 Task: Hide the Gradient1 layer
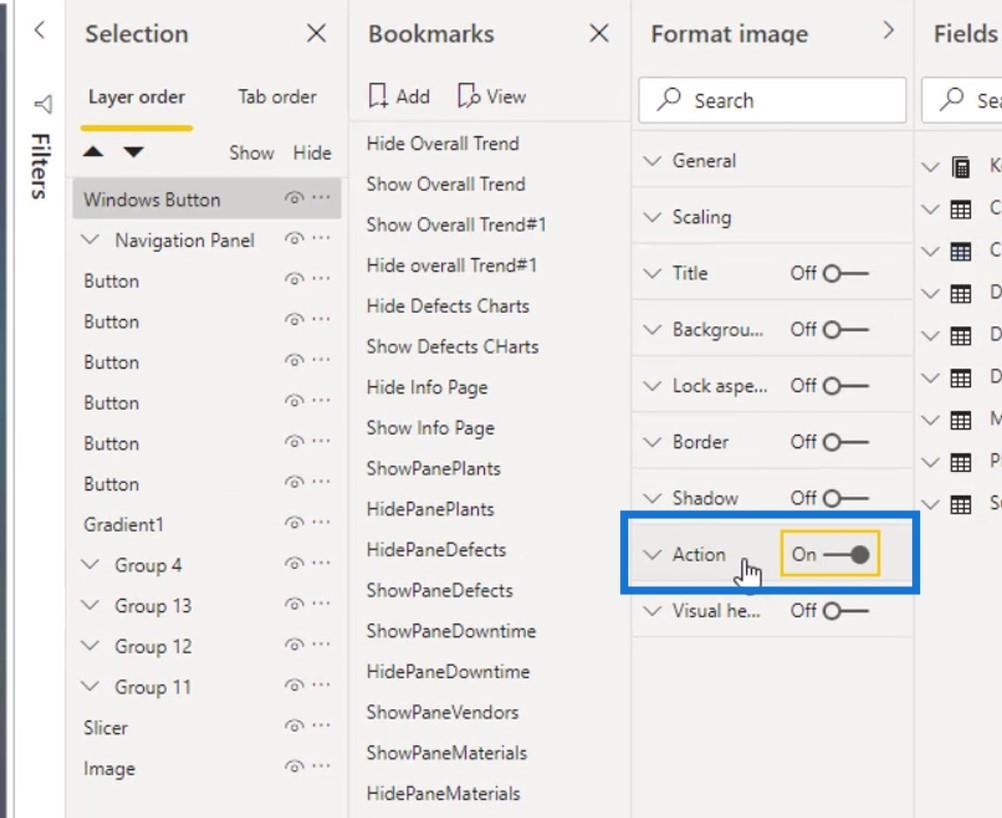coord(294,523)
